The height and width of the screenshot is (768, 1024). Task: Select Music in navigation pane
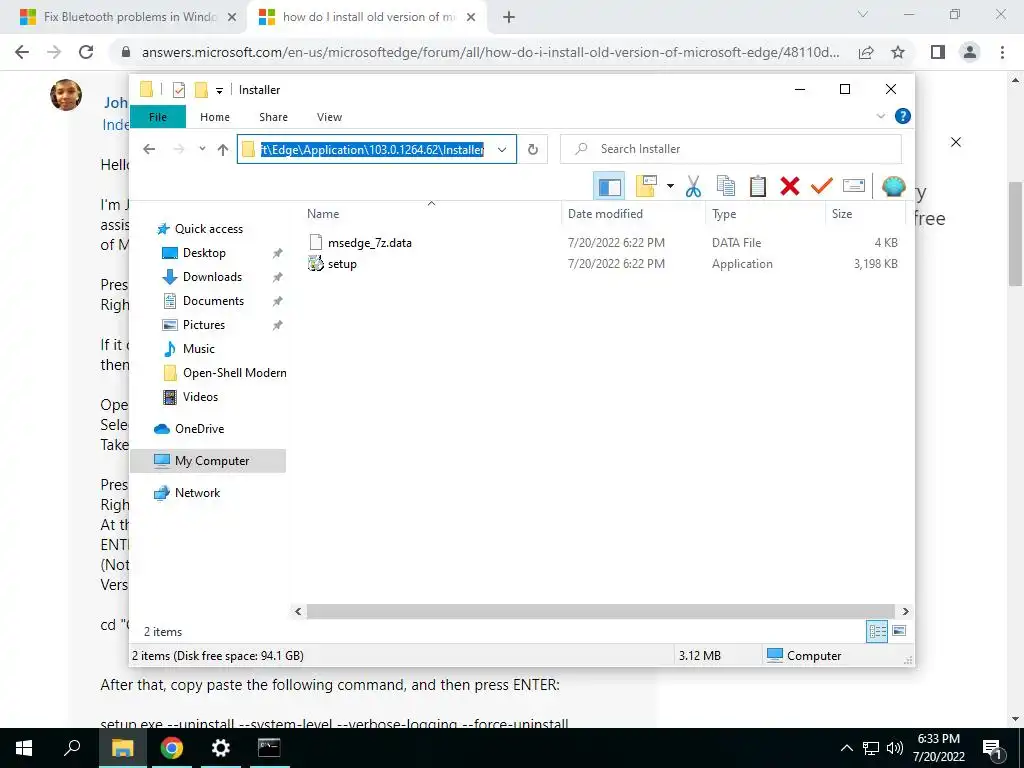pos(198,349)
